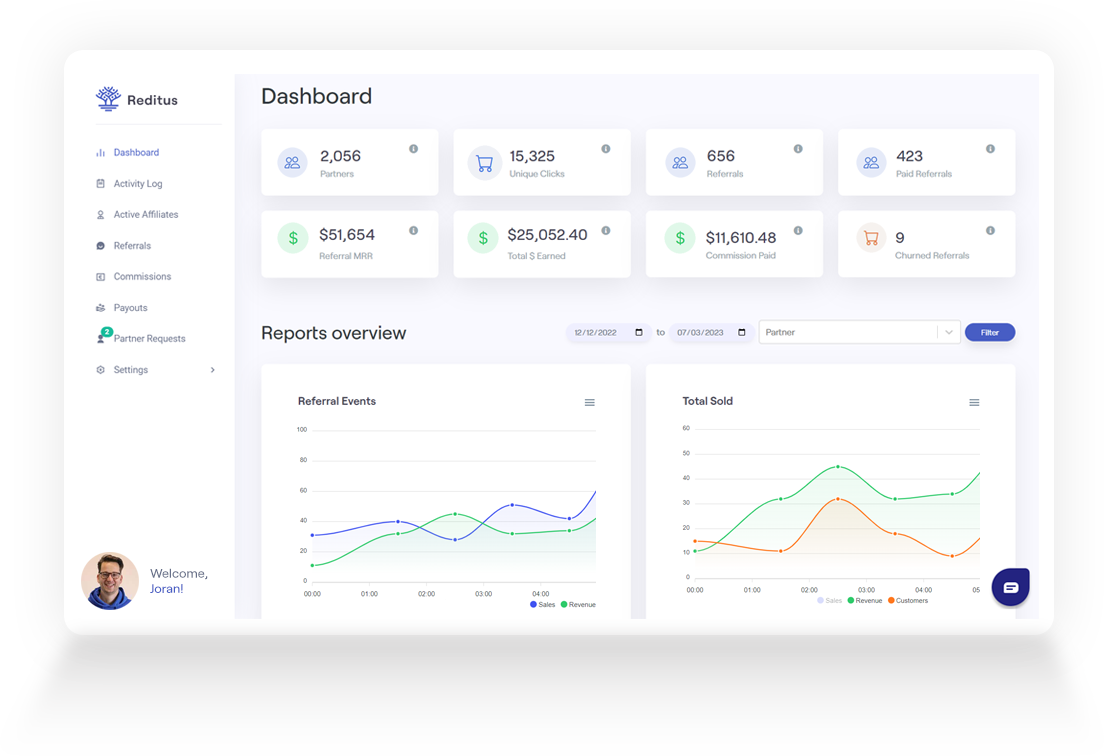Image resolution: width=1104 pixels, height=756 pixels.
Task: Select Payouts in the sidebar menu
Action: pyautogui.click(x=131, y=307)
